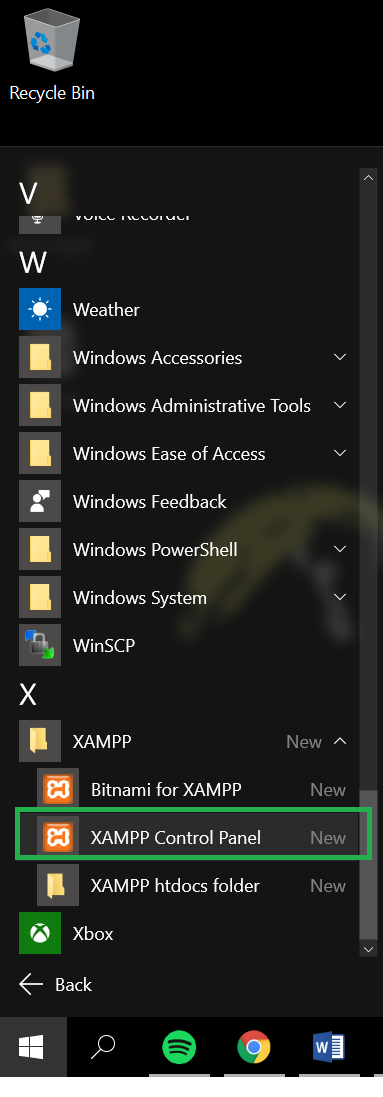Select the letter W section header
Viewport: 383px width, 1097px height.
33,263
